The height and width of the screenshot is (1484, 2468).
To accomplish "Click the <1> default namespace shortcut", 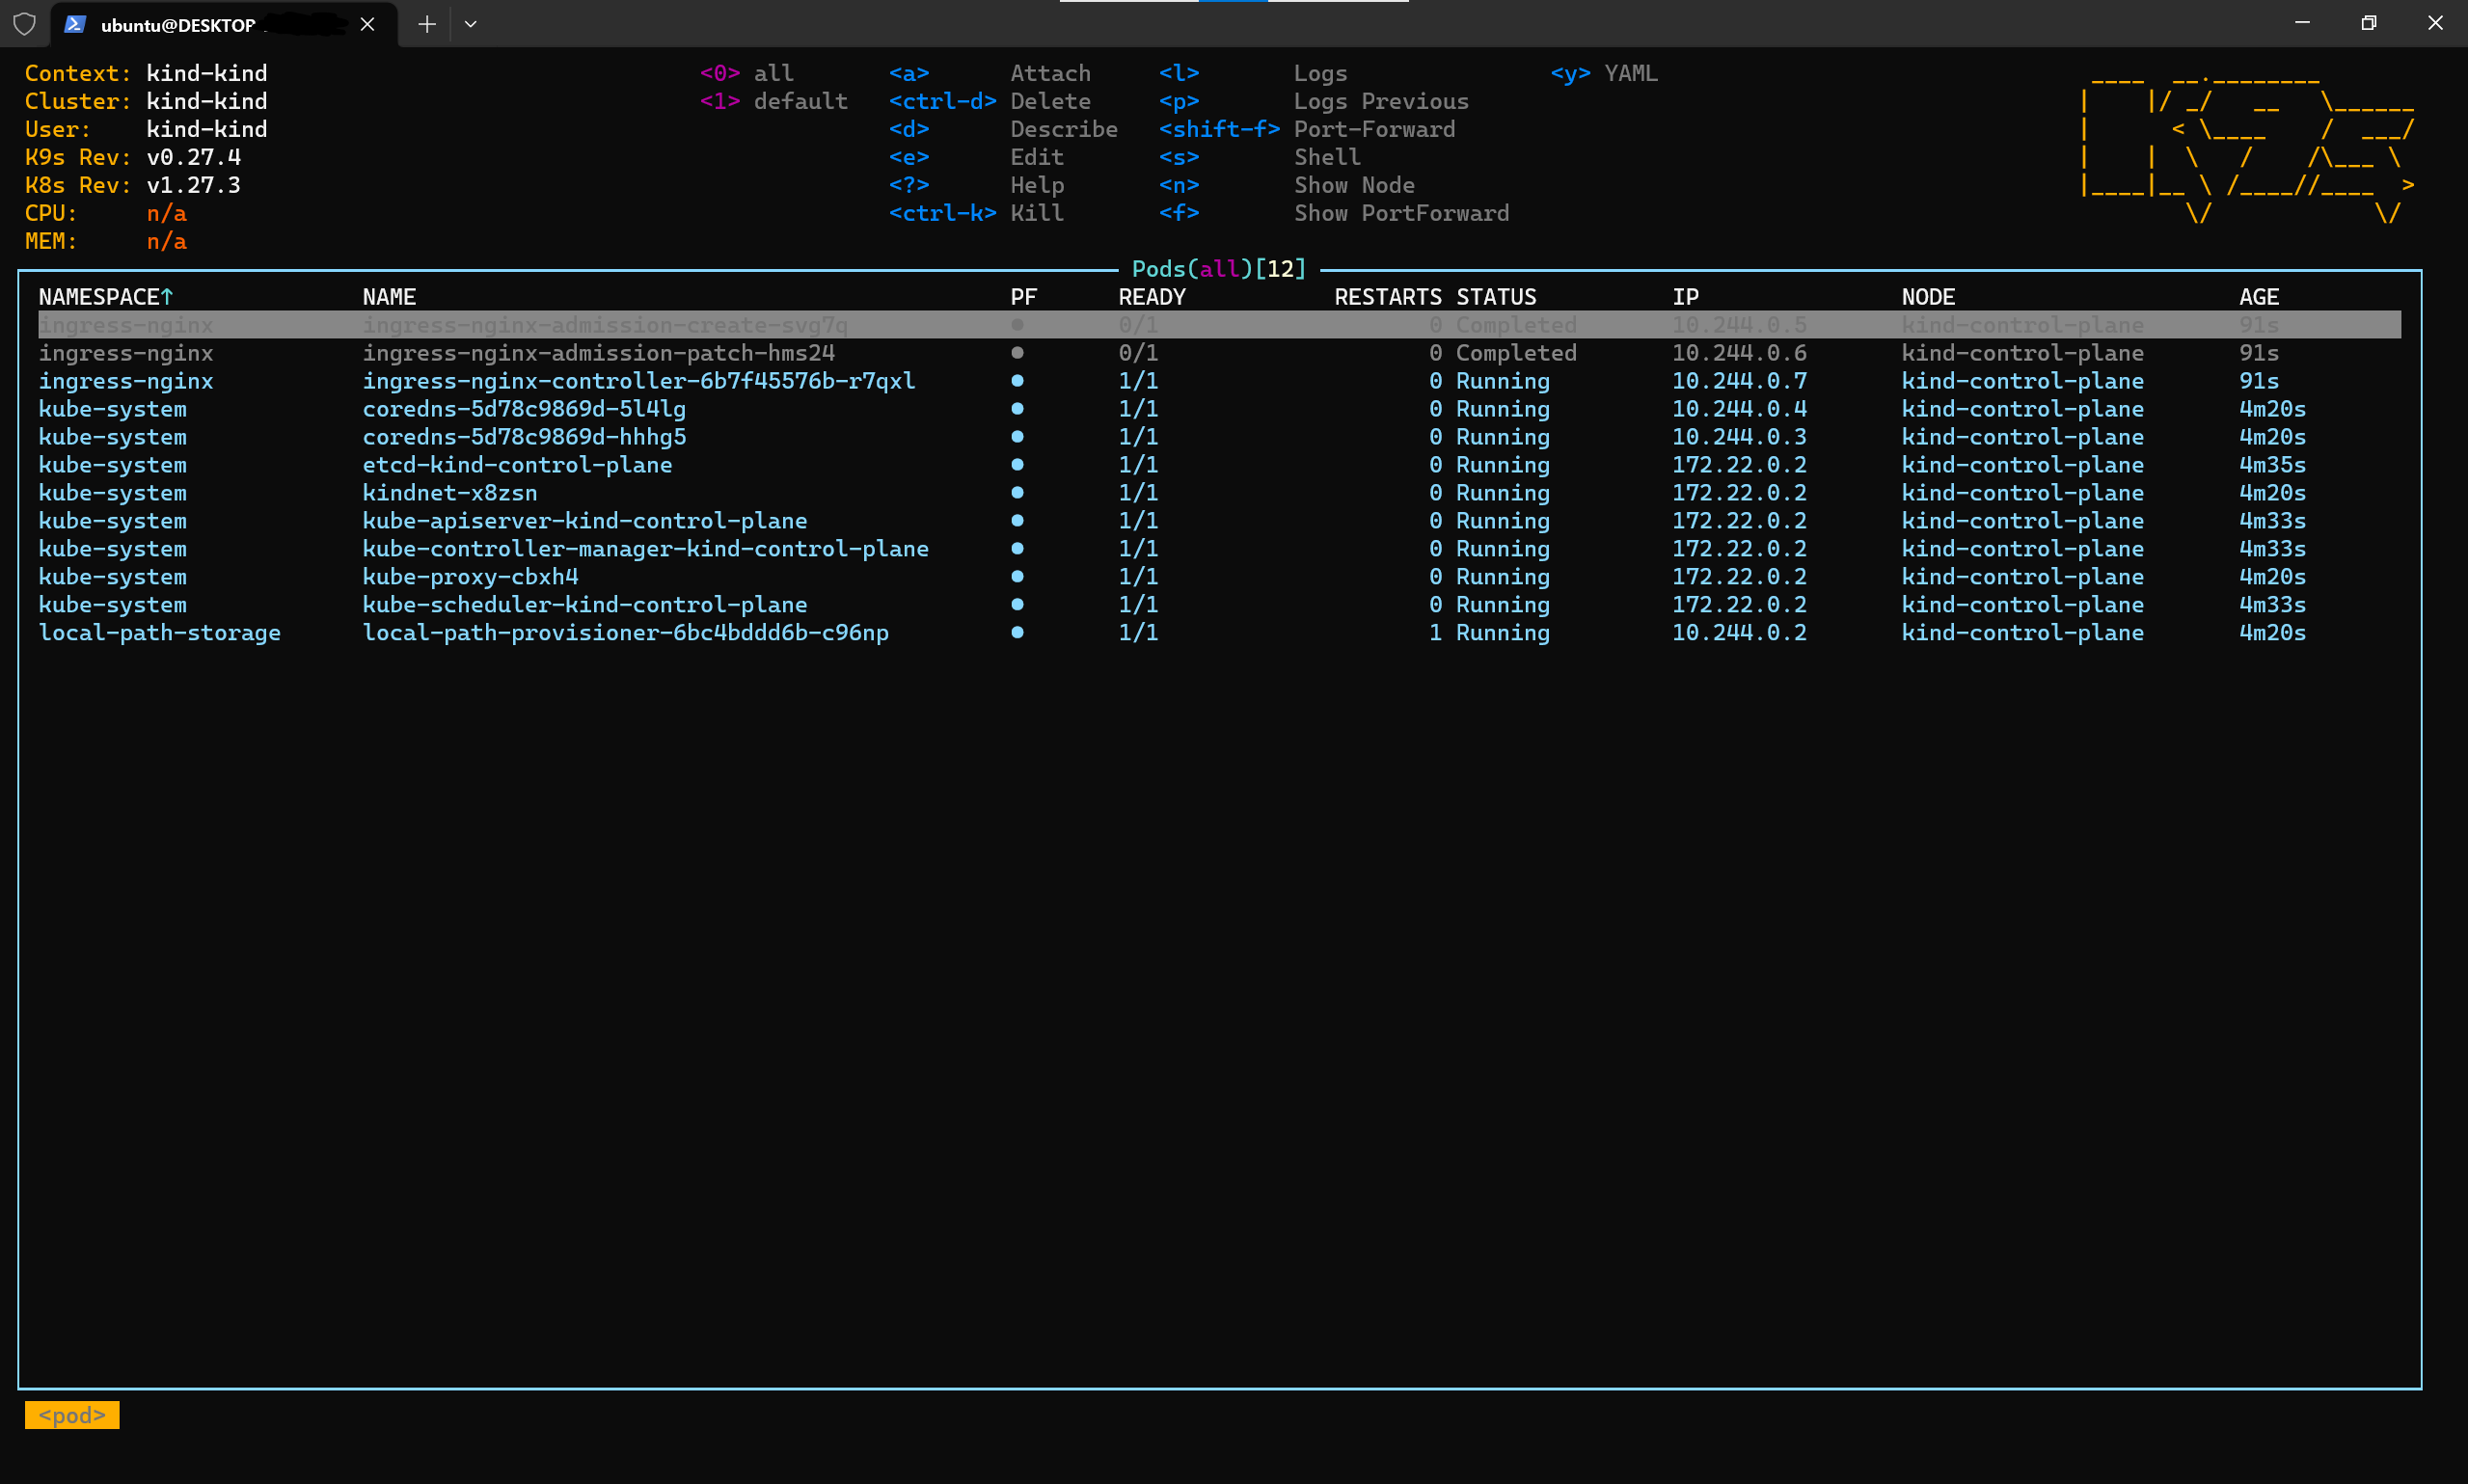I will click(x=773, y=101).
